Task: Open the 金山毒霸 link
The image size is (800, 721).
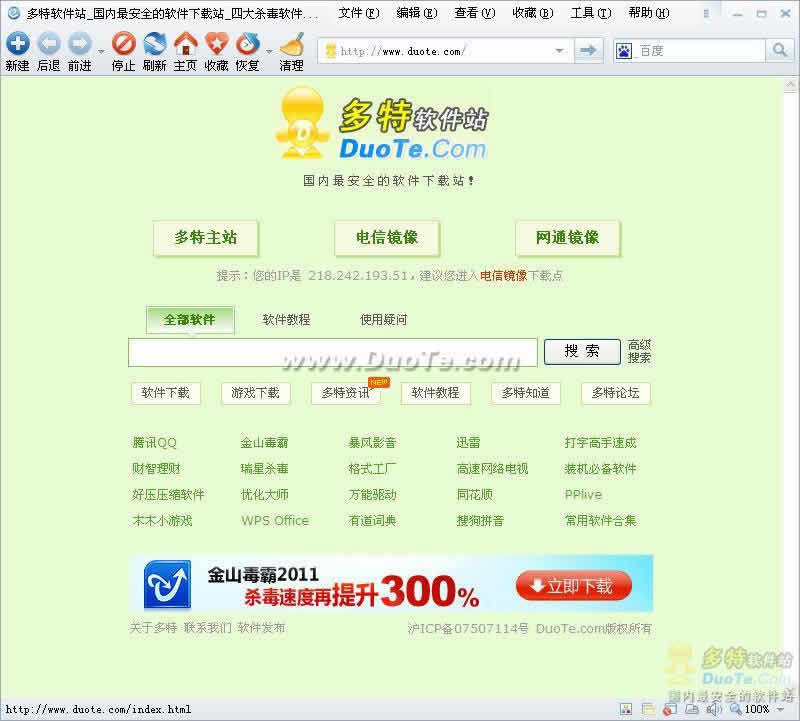Action: 264,443
